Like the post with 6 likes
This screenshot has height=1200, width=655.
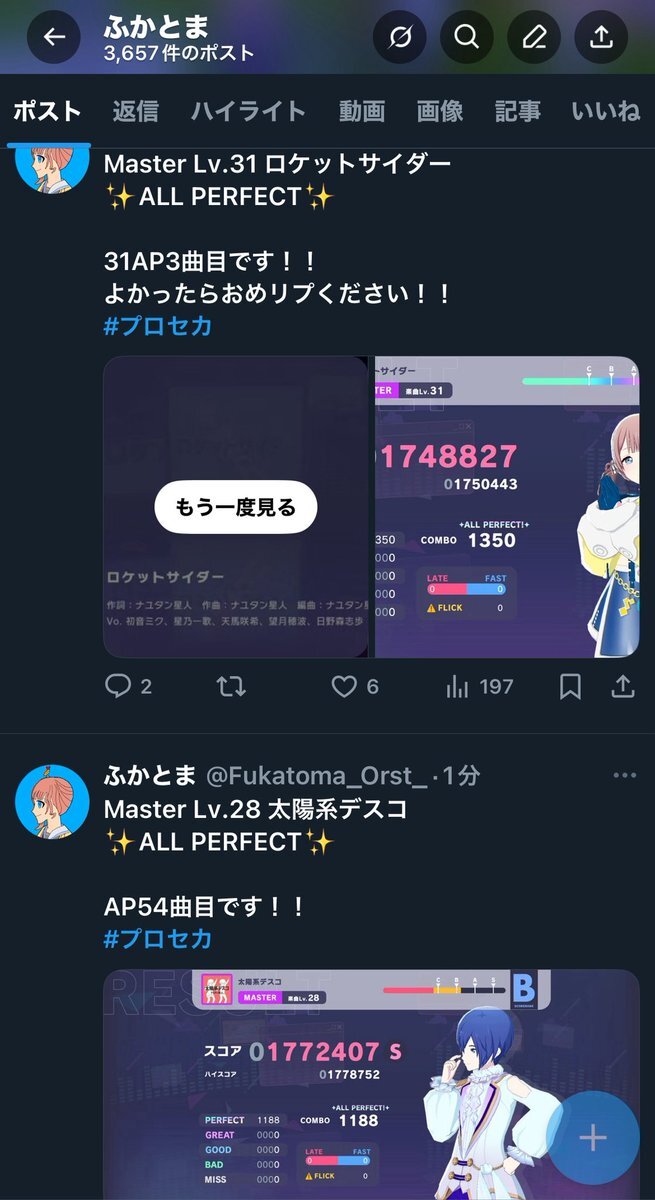[x=354, y=686]
